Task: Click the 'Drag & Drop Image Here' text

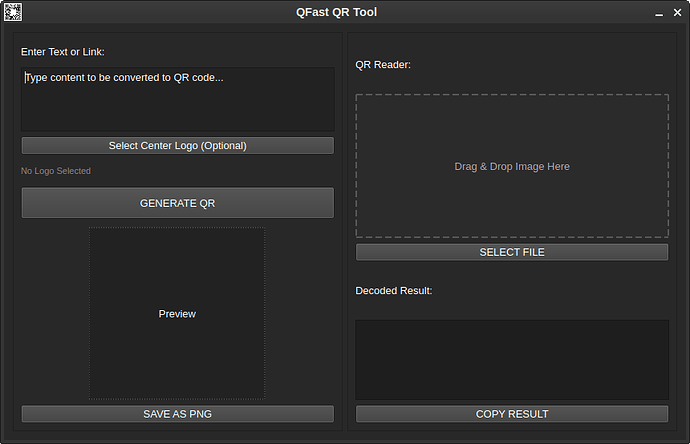Action: (512, 167)
